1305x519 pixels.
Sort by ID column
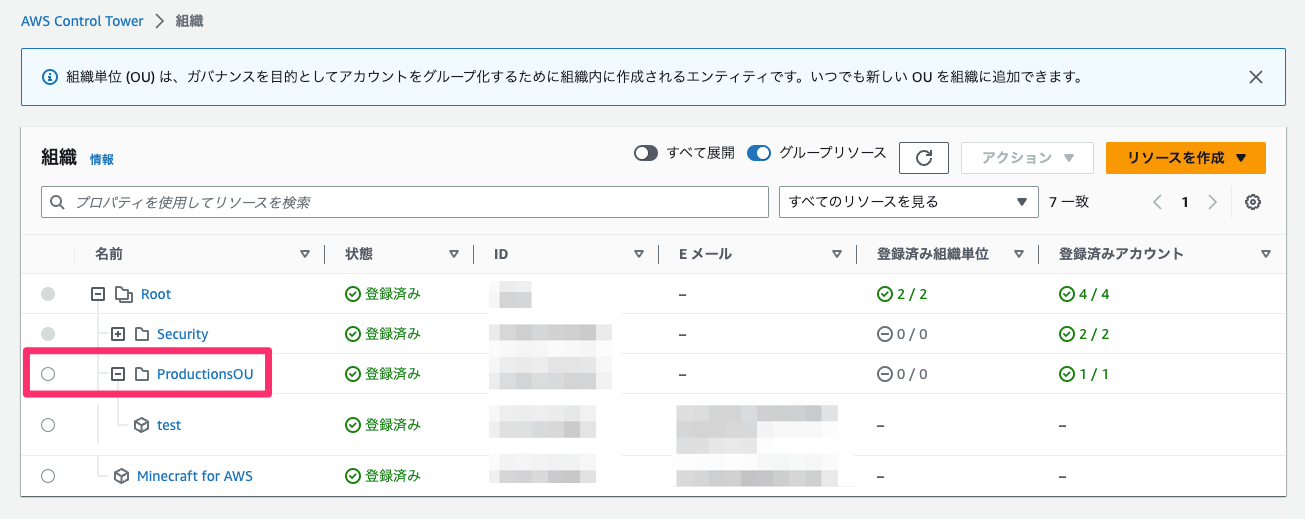(x=638, y=254)
